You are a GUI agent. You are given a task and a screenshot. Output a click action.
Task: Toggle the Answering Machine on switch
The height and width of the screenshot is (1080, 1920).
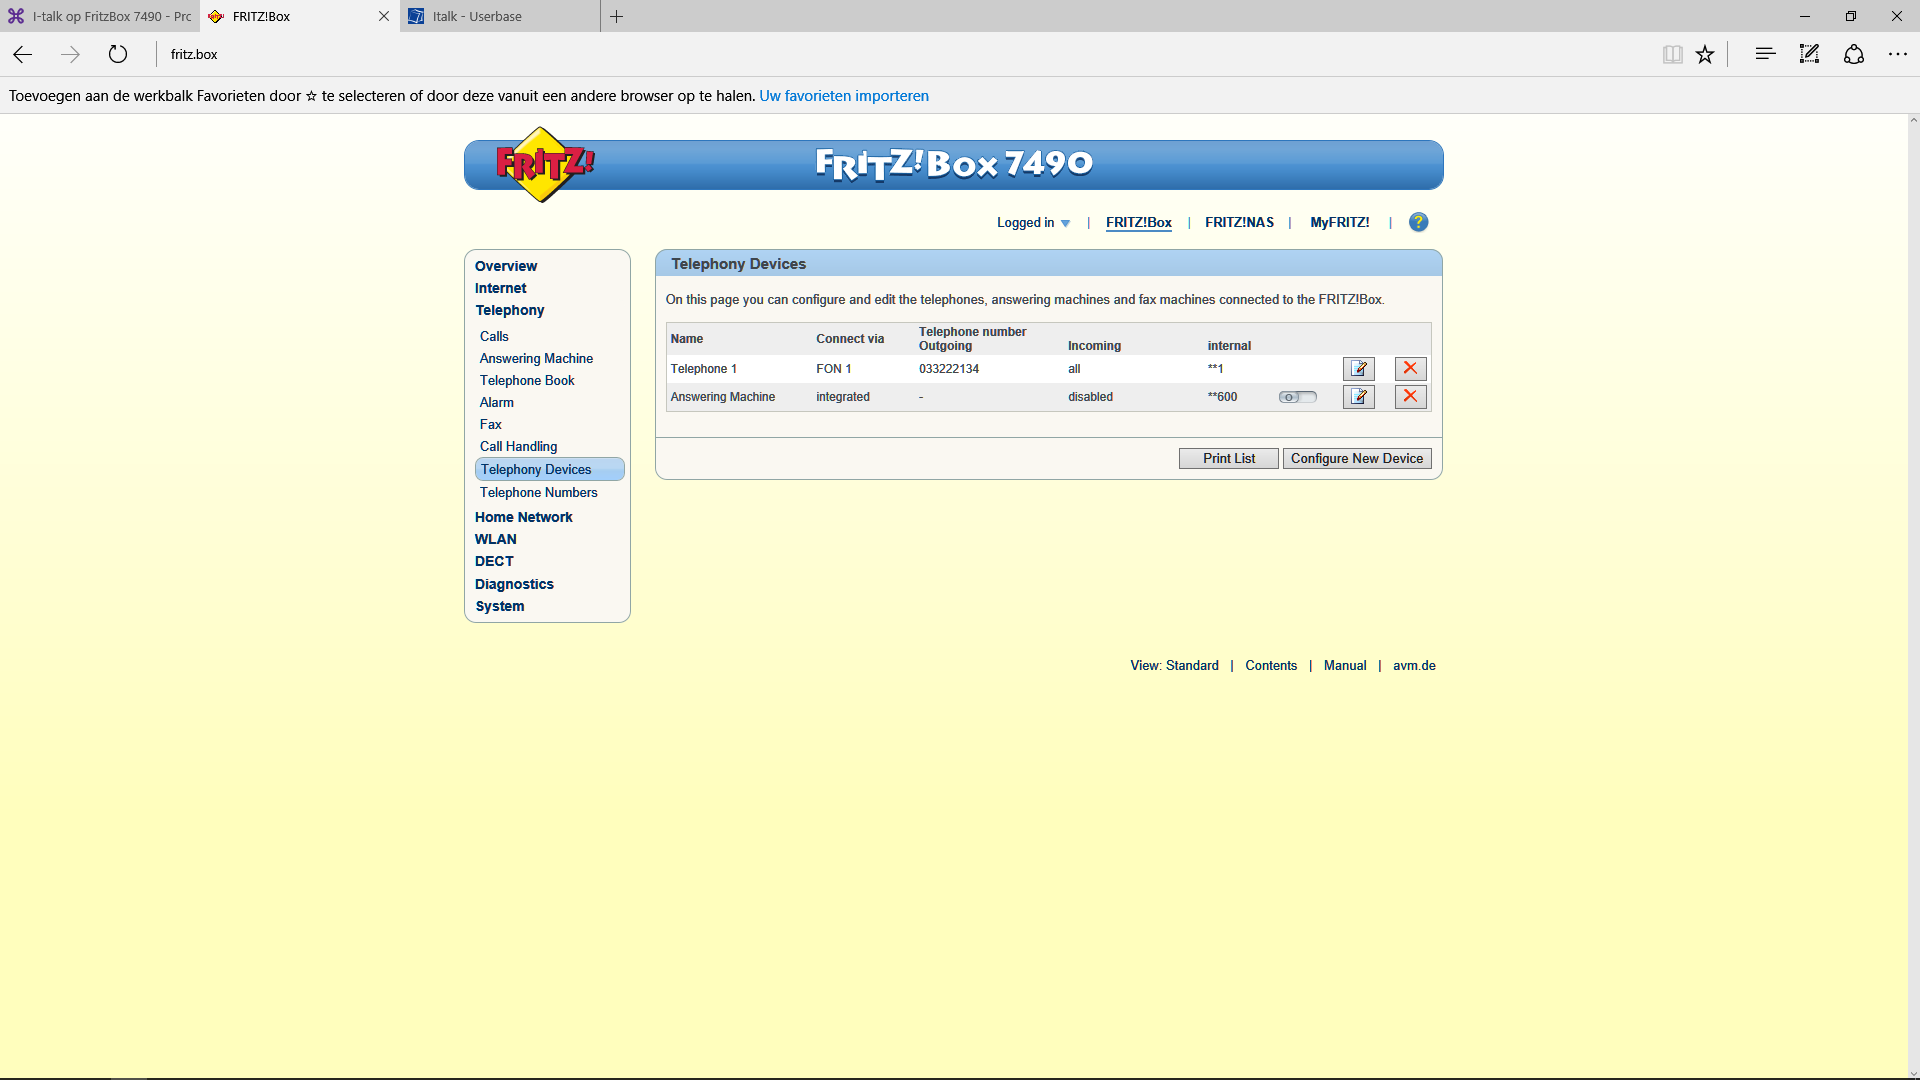pos(1297,397)
